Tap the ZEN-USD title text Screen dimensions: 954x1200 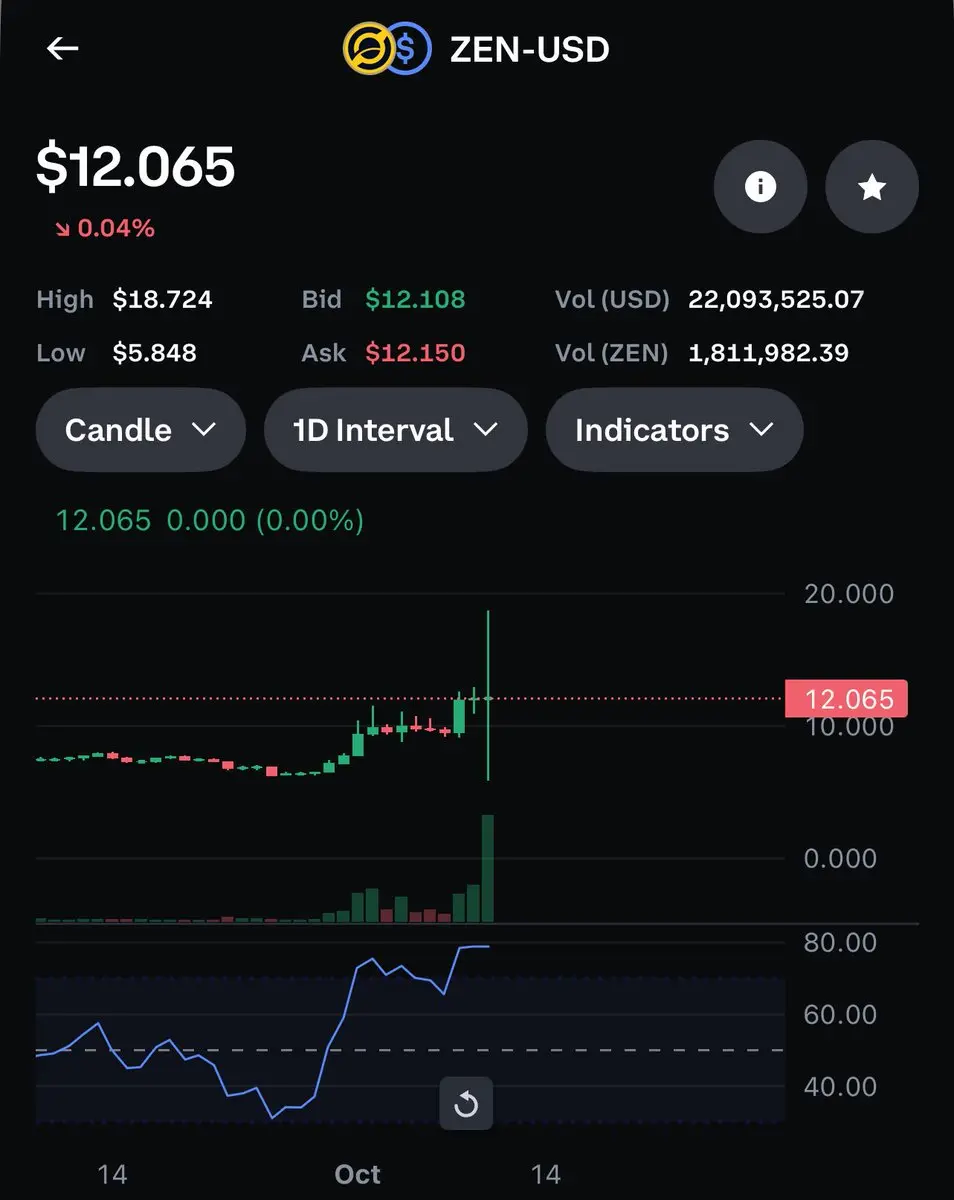[529, 49]
